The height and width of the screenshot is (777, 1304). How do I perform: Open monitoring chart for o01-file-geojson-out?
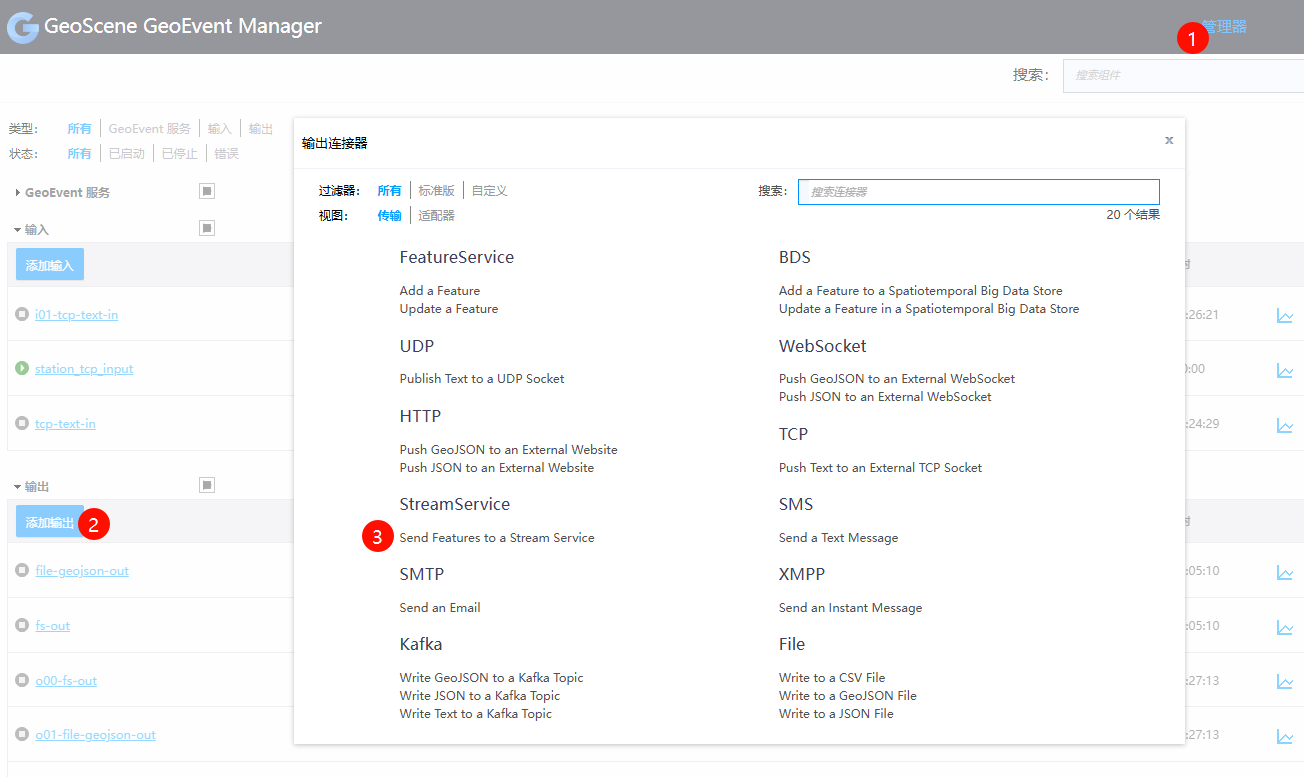click(1285, 736)
